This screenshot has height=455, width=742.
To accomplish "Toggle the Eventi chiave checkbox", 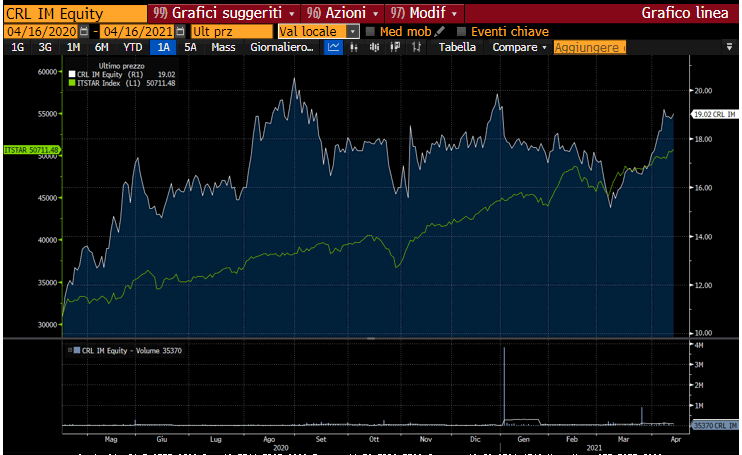I will click(461, 31).
